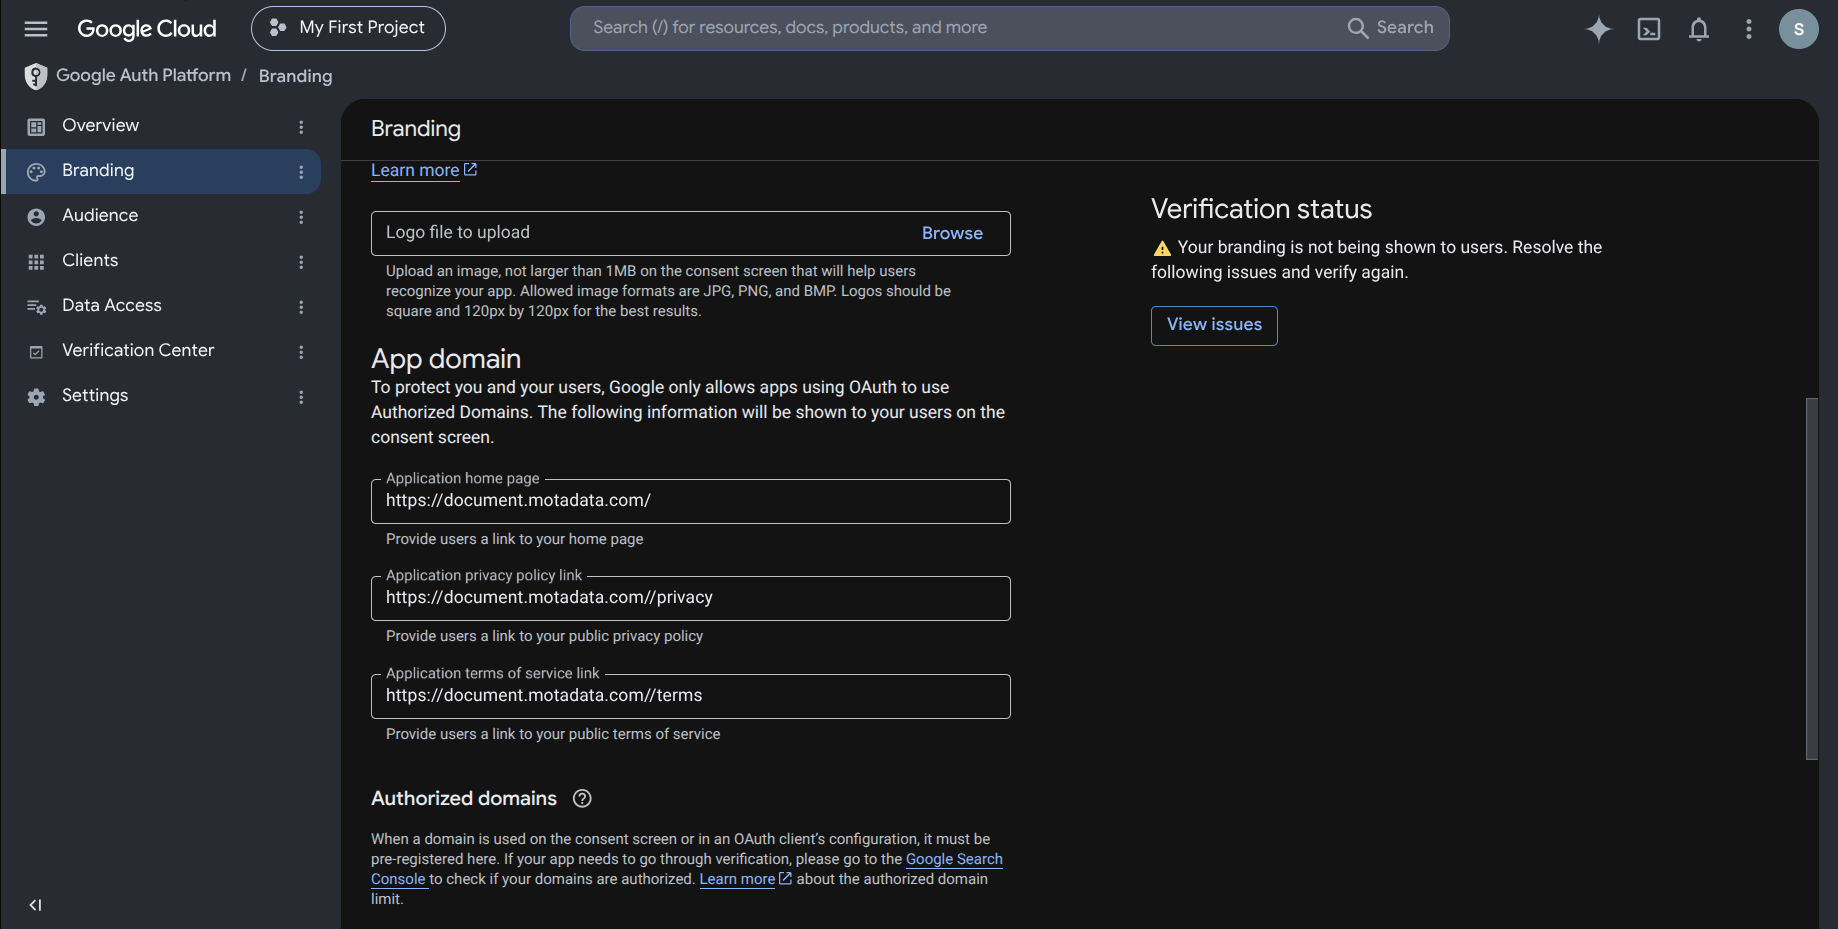Open the Audience sidebar item
The image size is (1838, 929).
pyautogui.click(x=161, y=216)
